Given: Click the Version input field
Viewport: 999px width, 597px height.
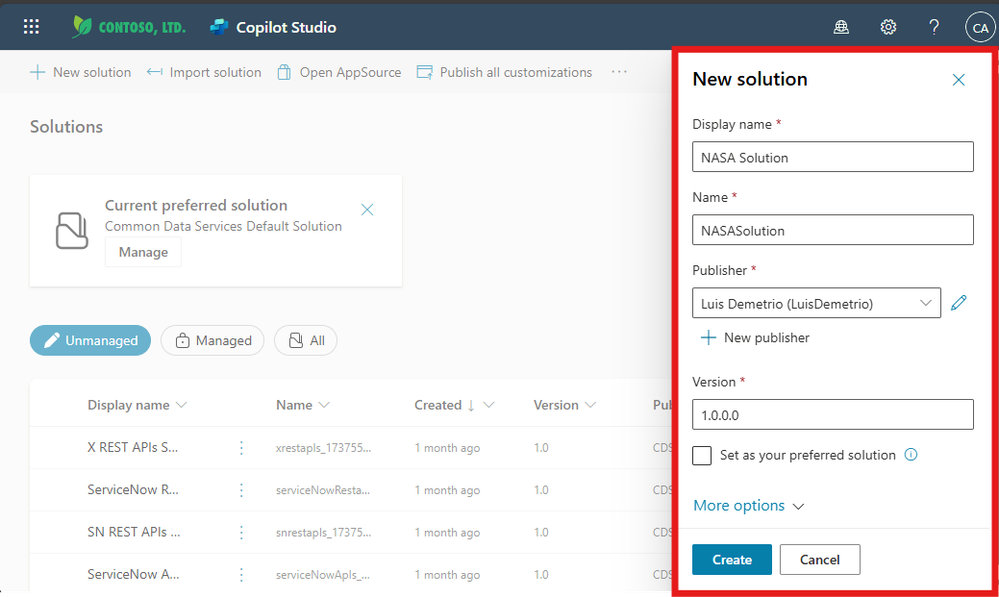Looking at the screenshot, I should (x=833, y=415).
